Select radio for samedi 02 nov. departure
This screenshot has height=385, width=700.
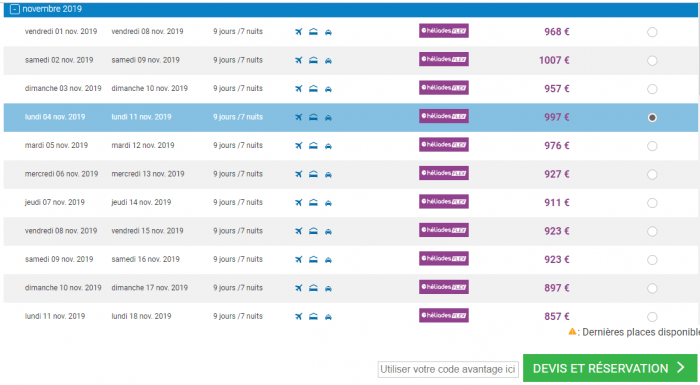tap(652, 61)
